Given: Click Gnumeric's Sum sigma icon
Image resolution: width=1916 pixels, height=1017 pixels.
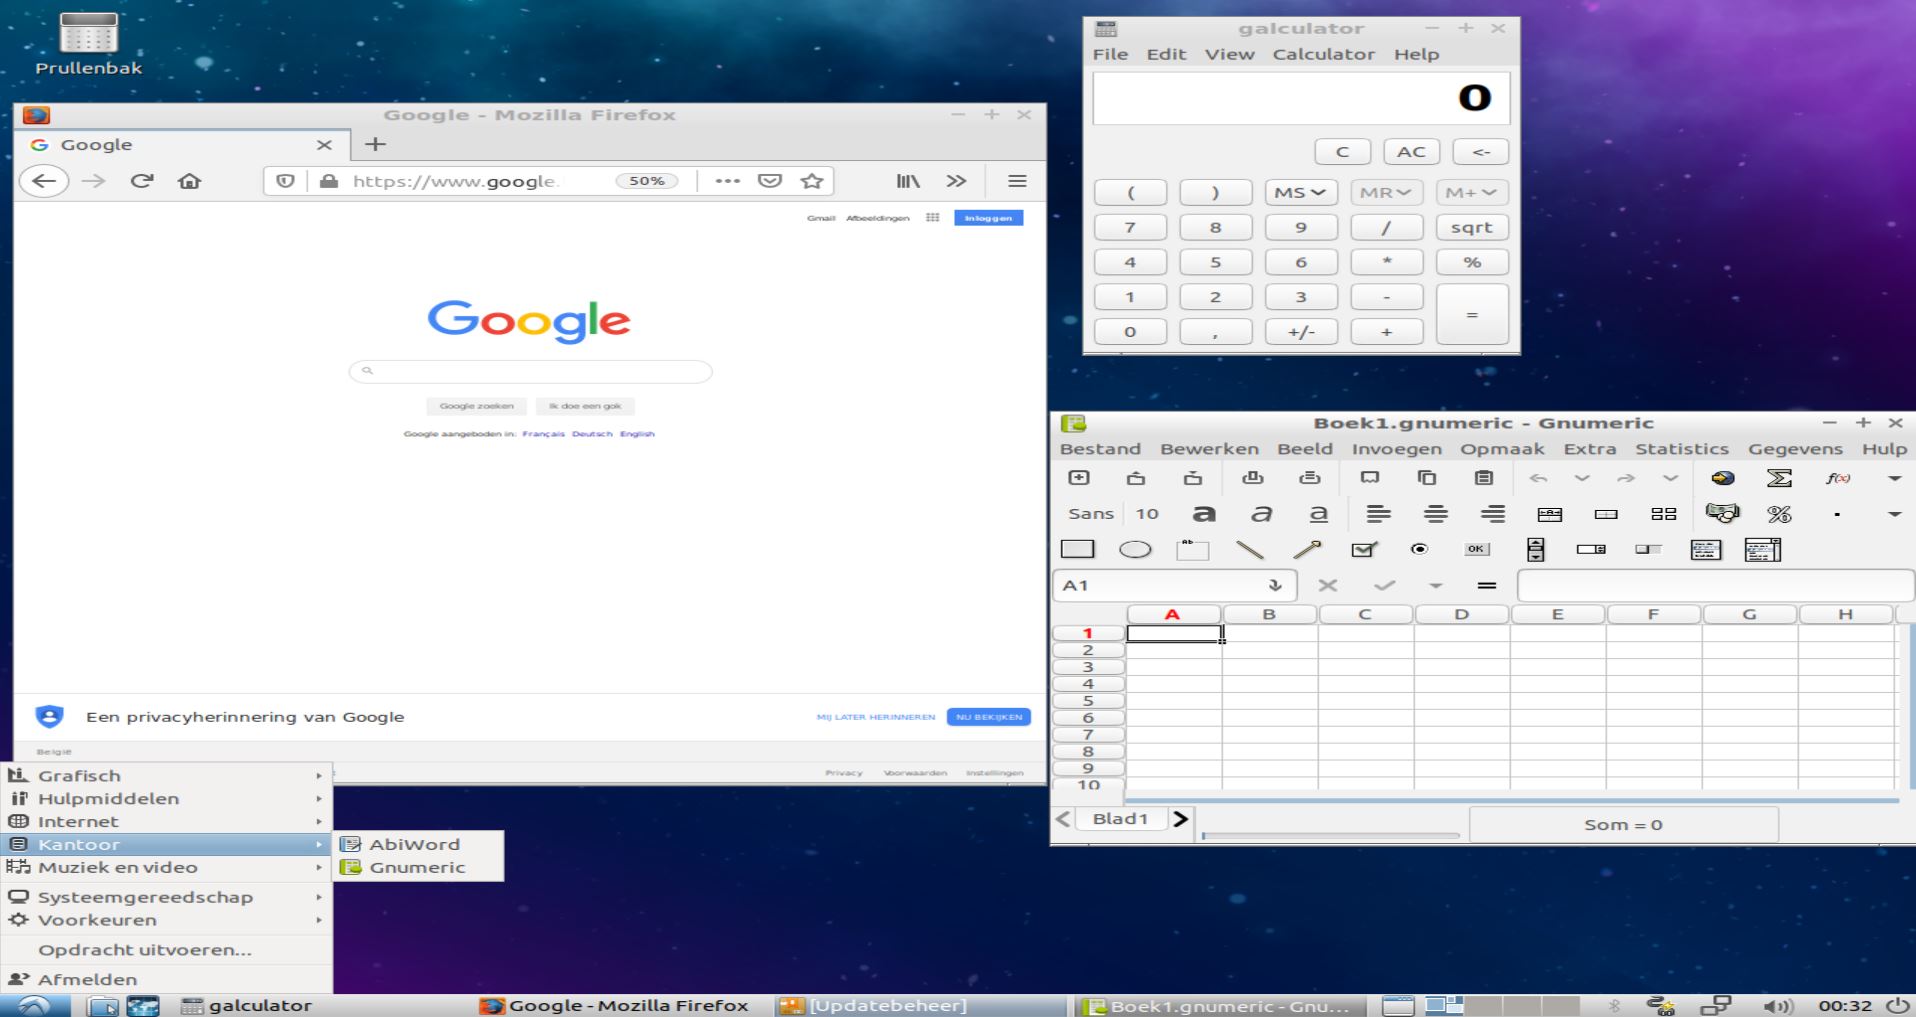Looking at the screenshot, I should (1779, 478).
